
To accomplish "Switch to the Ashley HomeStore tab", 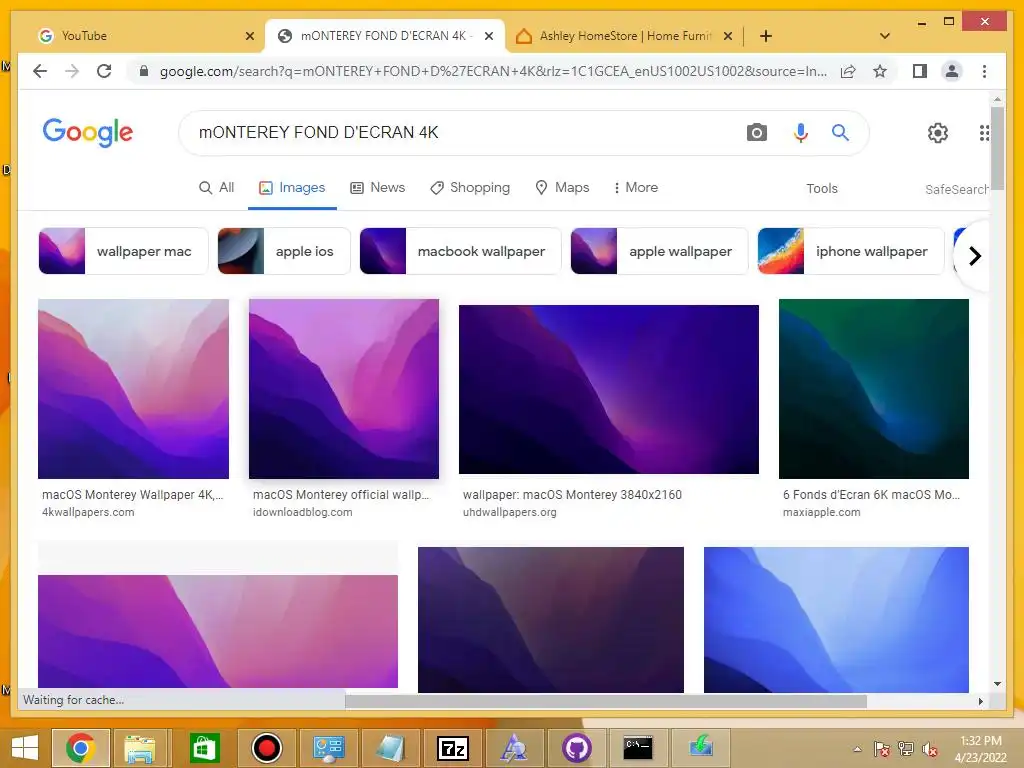I will coord(624,36).
